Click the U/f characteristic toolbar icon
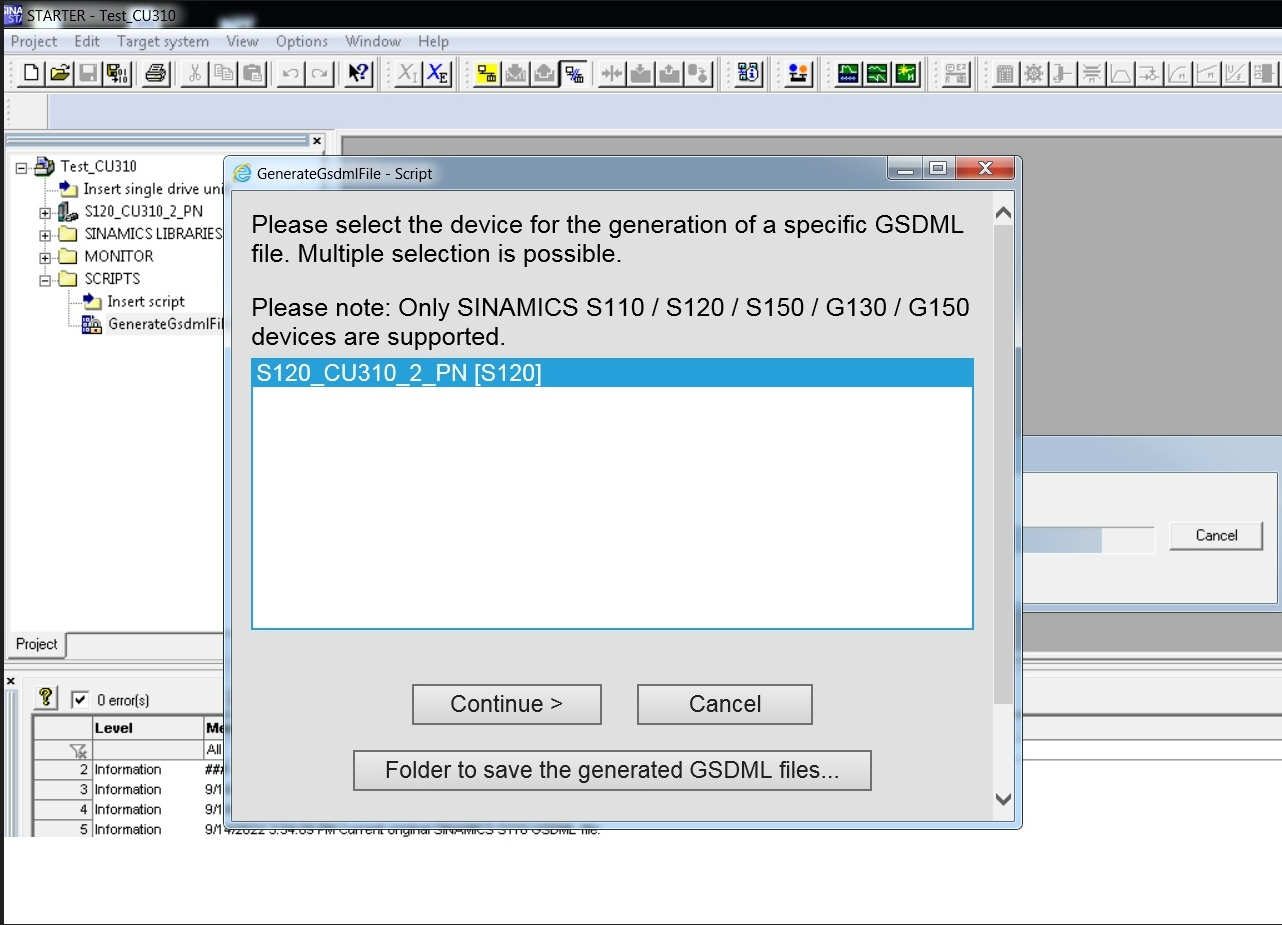The image size is (1282, 925). click(1237, 73)
